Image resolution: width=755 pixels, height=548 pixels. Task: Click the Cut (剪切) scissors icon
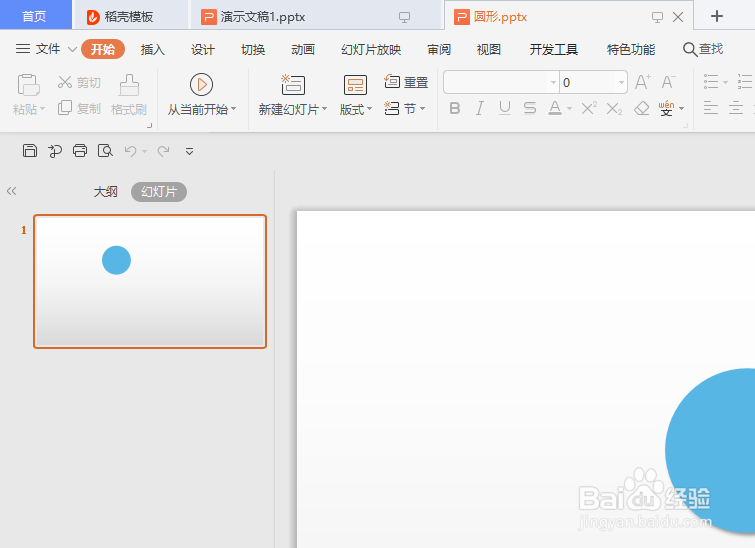[x=65, y=82]
